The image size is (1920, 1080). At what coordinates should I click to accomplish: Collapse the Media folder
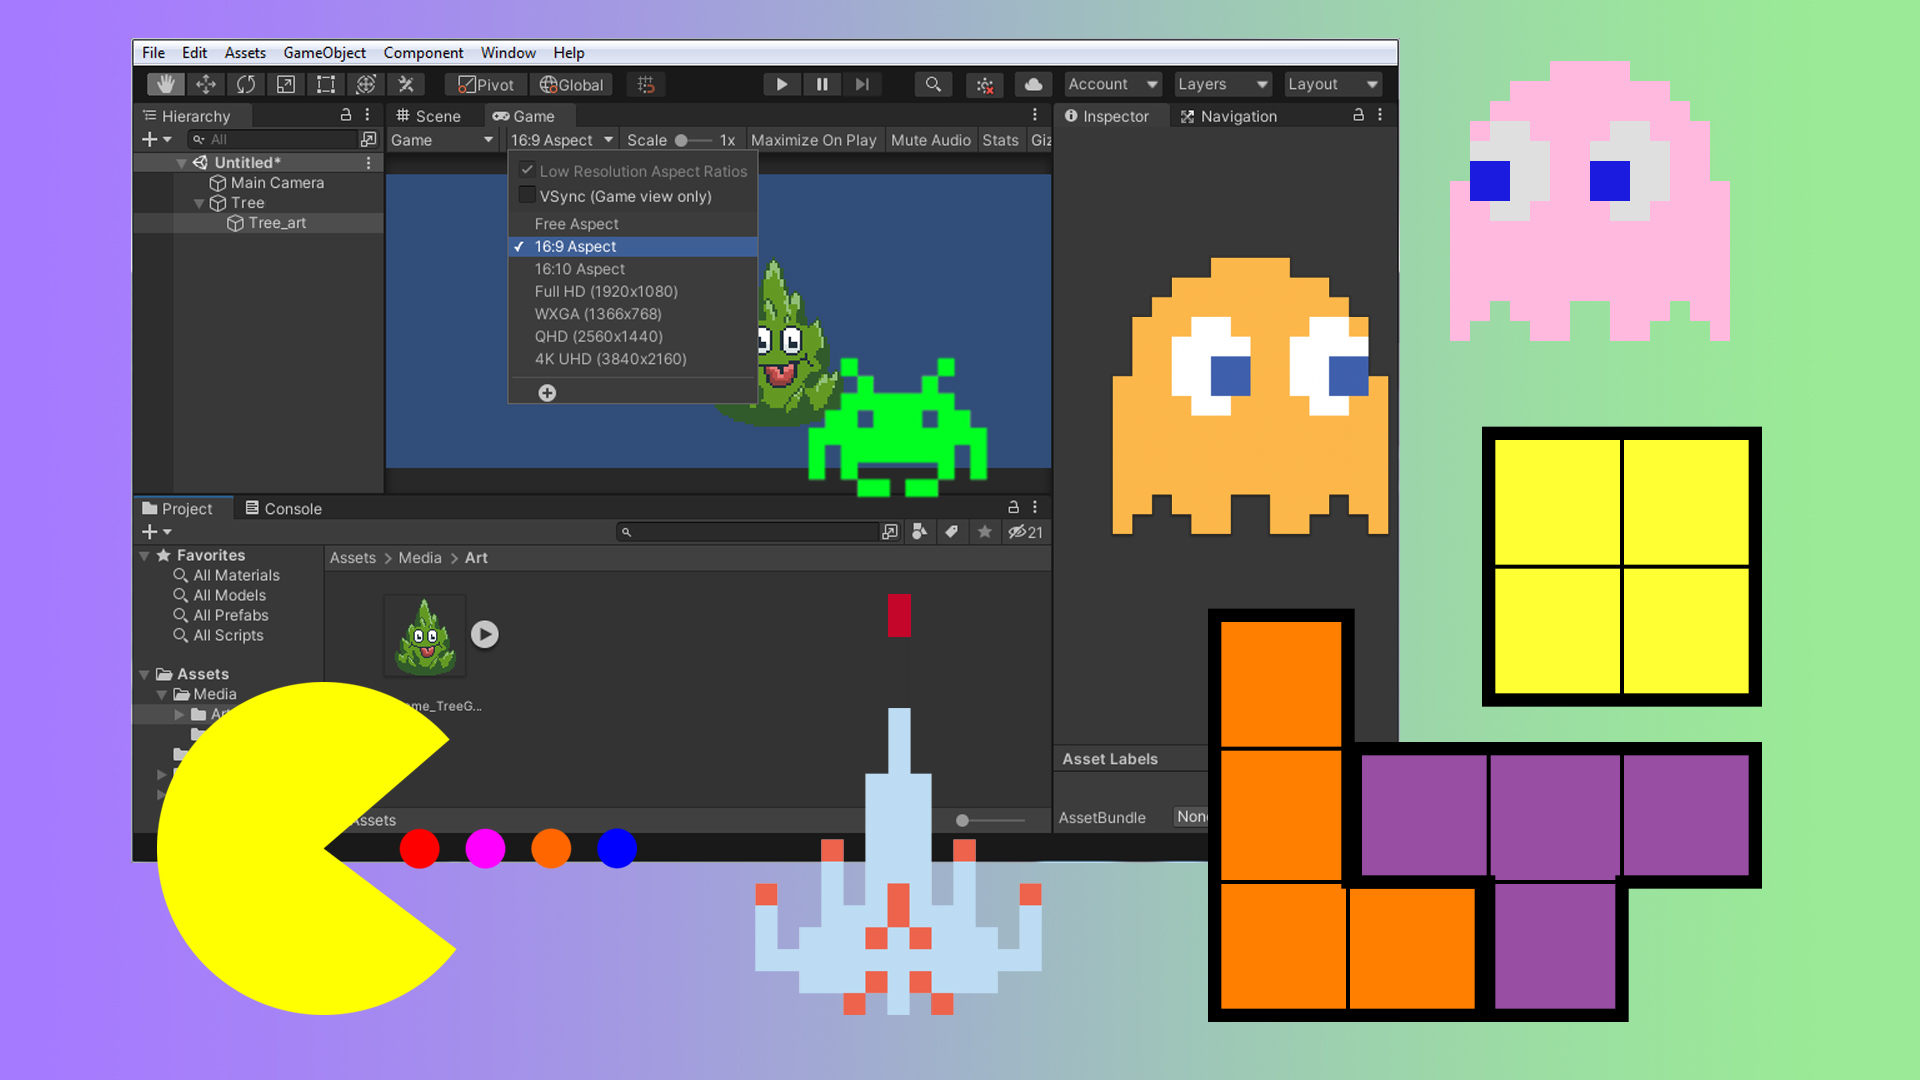(162, 694)
